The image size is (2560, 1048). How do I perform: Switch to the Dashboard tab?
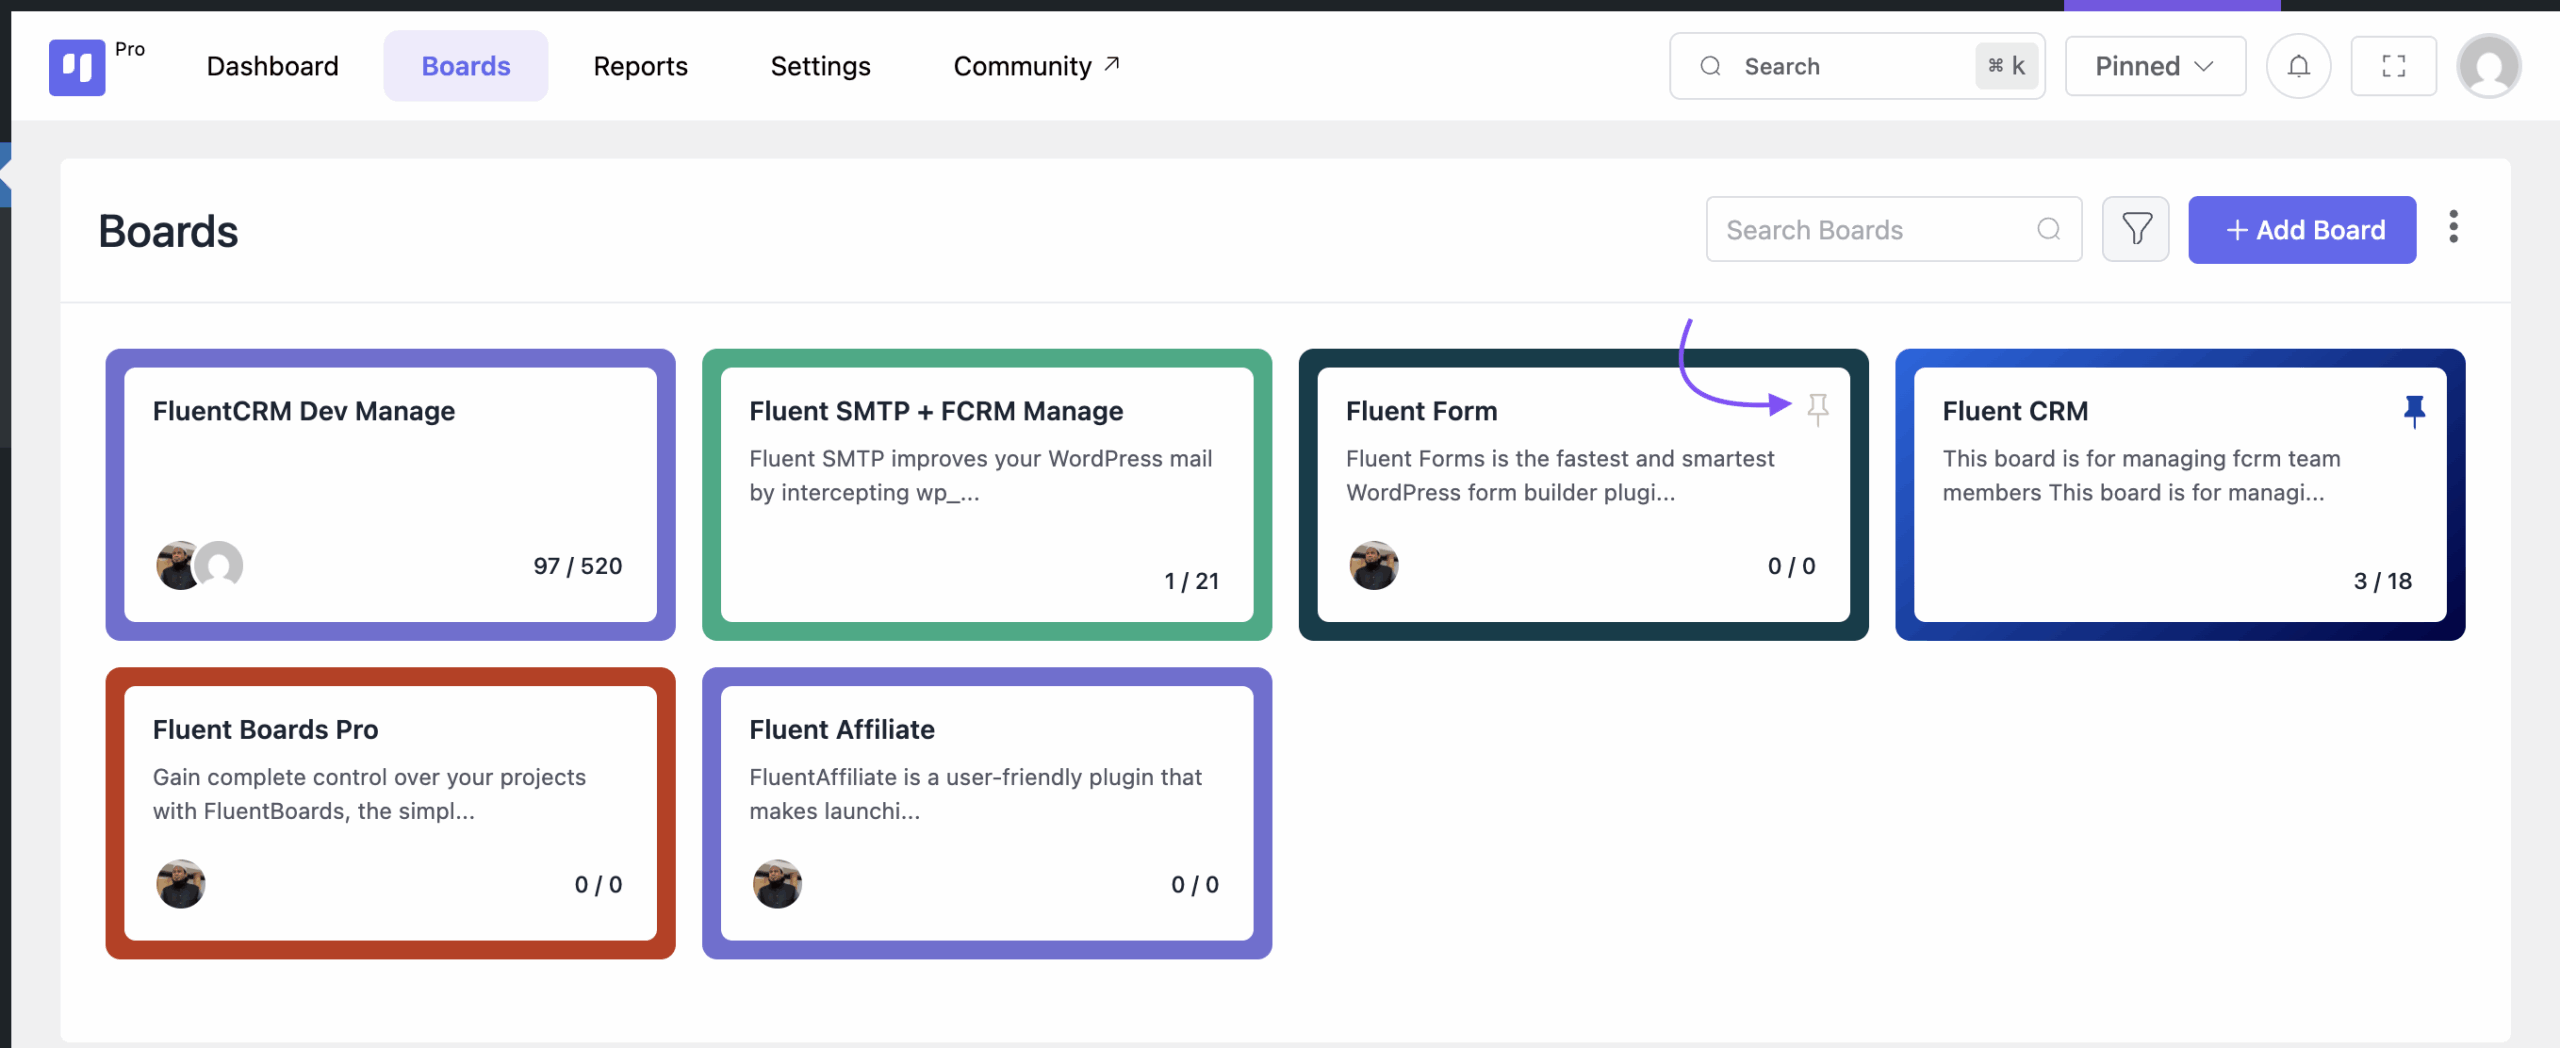pyautogui.click(x=272, y=66)
